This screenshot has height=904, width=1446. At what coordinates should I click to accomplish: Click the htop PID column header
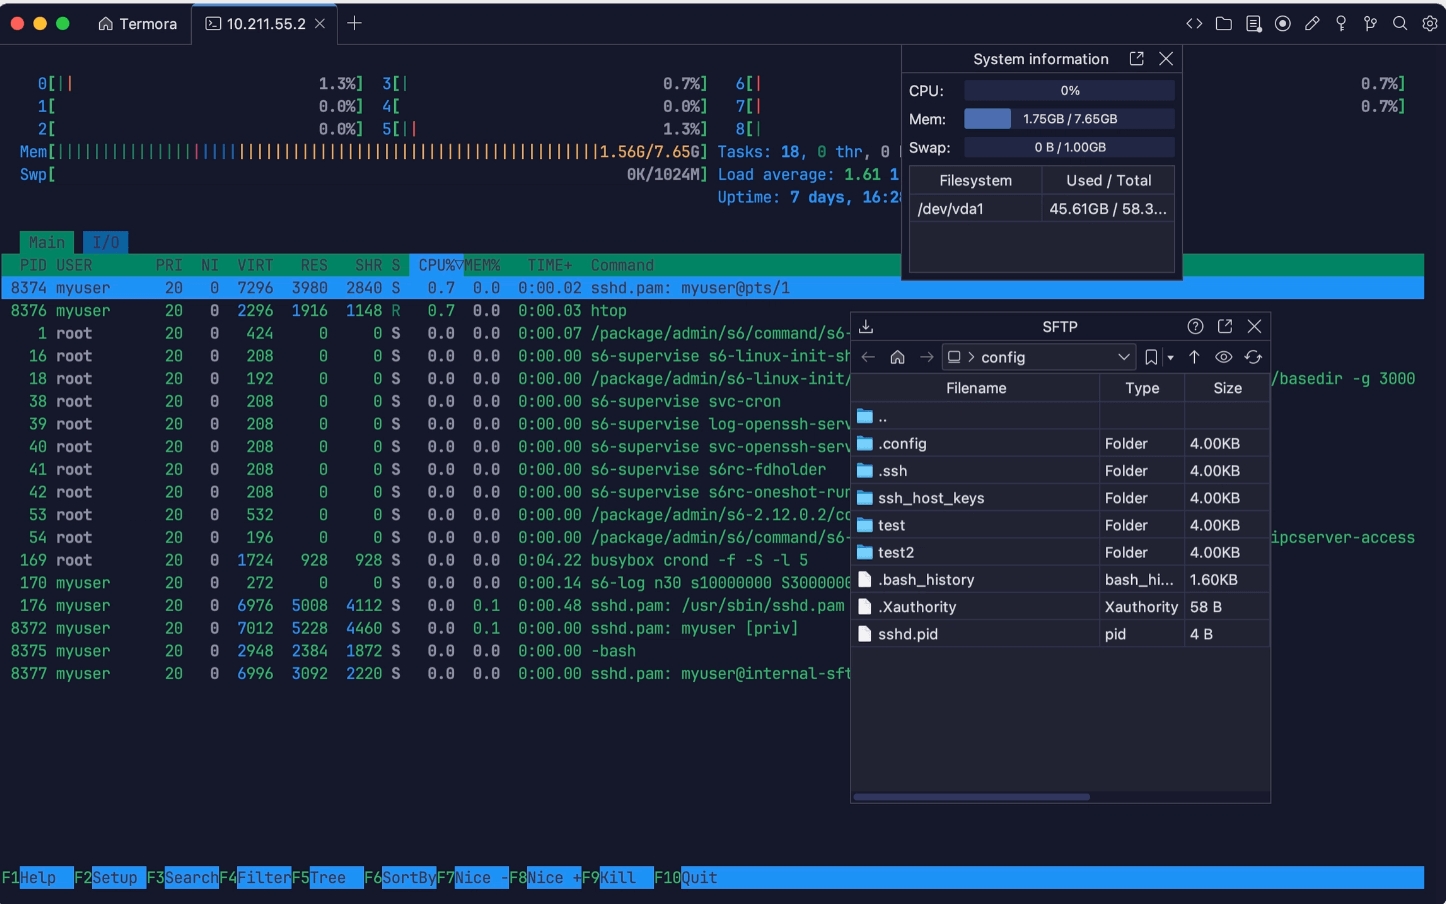click(x=33, y=265)
